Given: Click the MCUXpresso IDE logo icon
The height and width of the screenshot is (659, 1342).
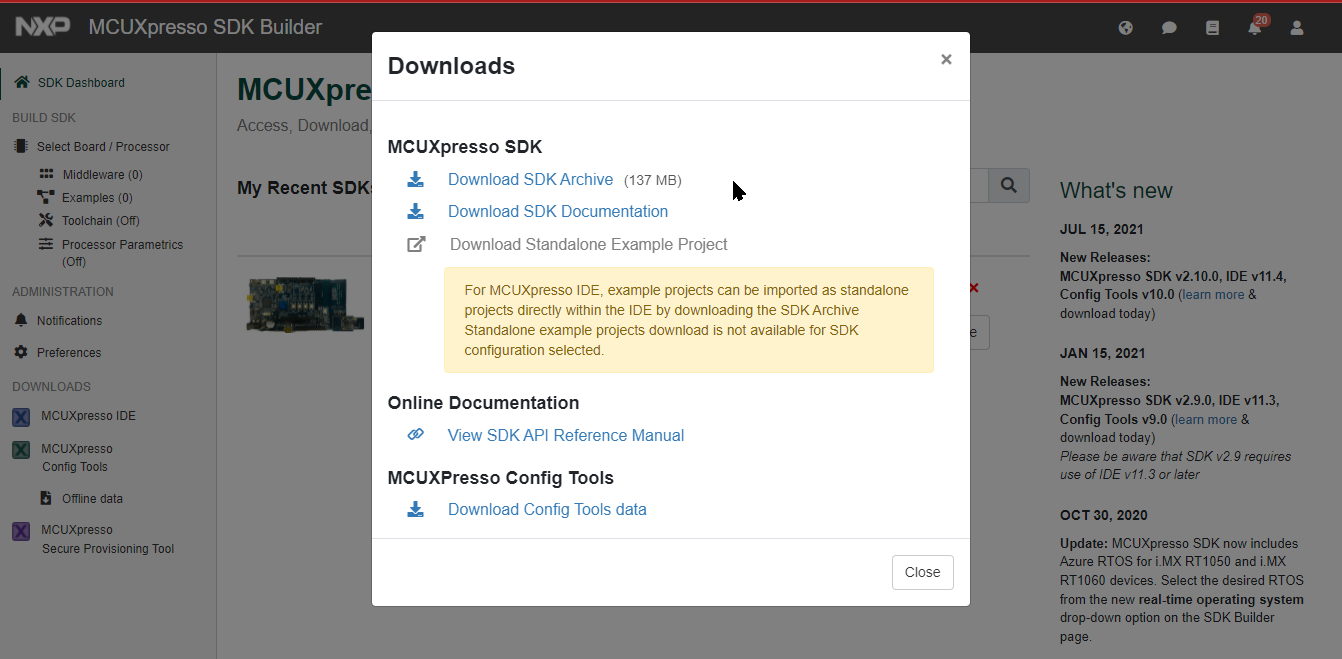Looking at the screenshot, I should 21,416.
